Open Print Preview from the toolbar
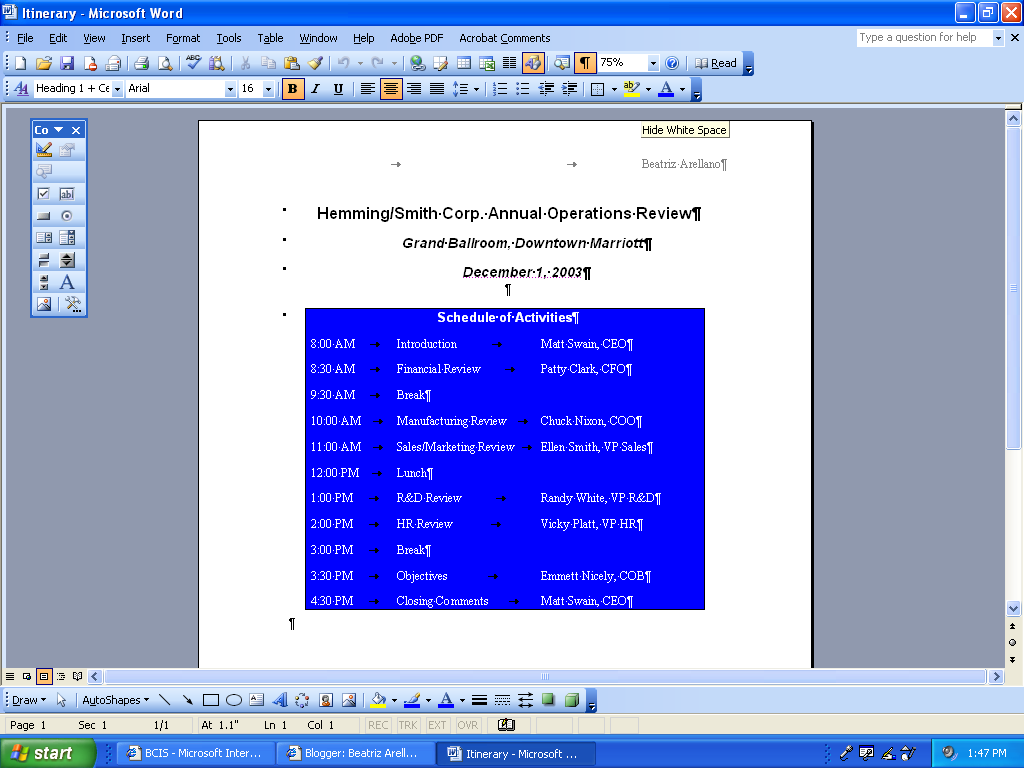The width and height of the screenshot is (1024, 768). [165, 63]
